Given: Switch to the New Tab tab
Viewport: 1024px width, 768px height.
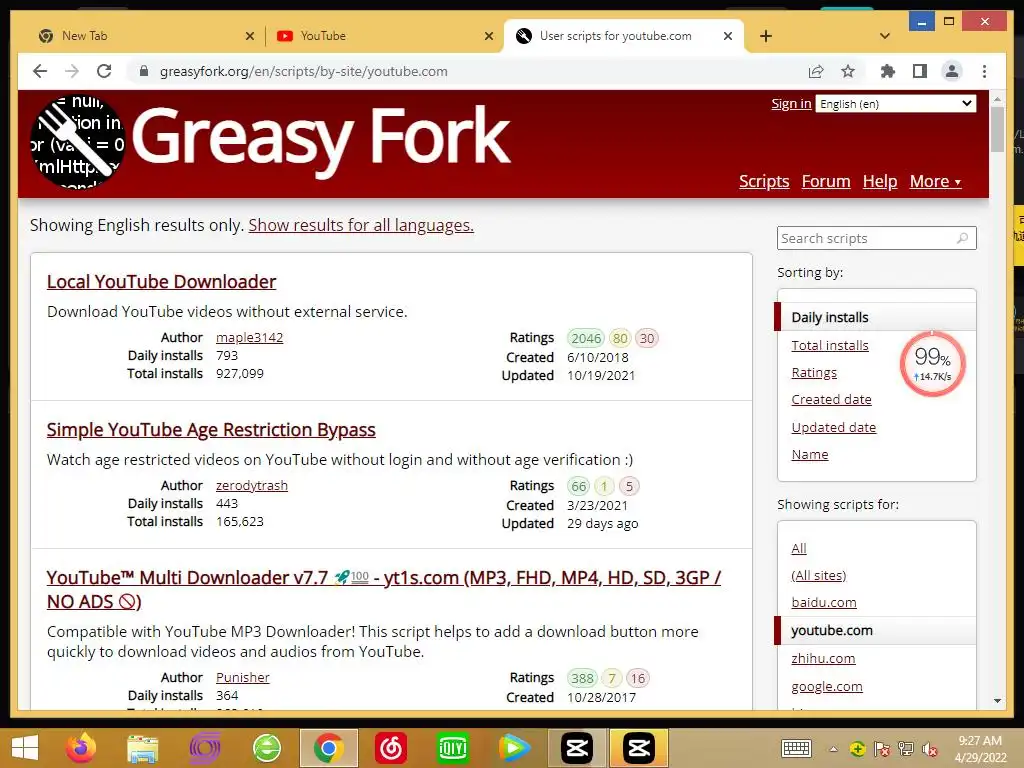Looking at the screenshot, I should click(x=144, y=36).
